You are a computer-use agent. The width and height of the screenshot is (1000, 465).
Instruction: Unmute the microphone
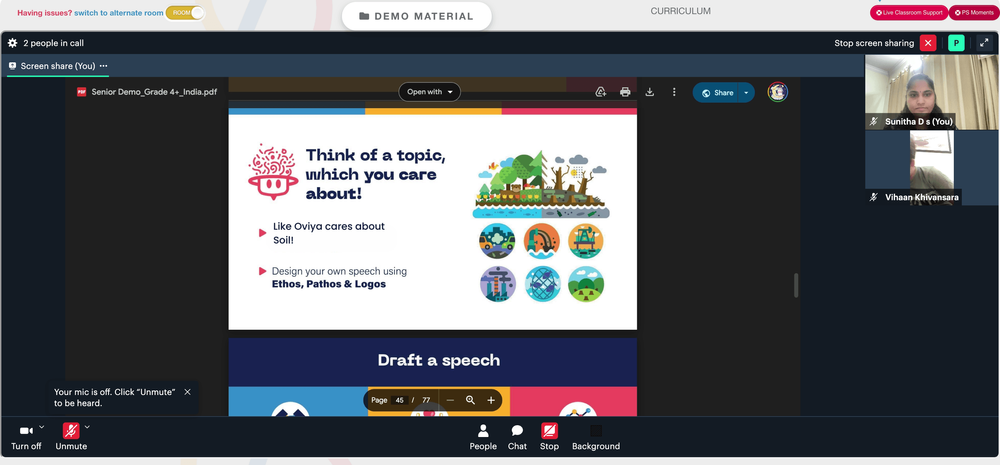[x=71, y=437]
